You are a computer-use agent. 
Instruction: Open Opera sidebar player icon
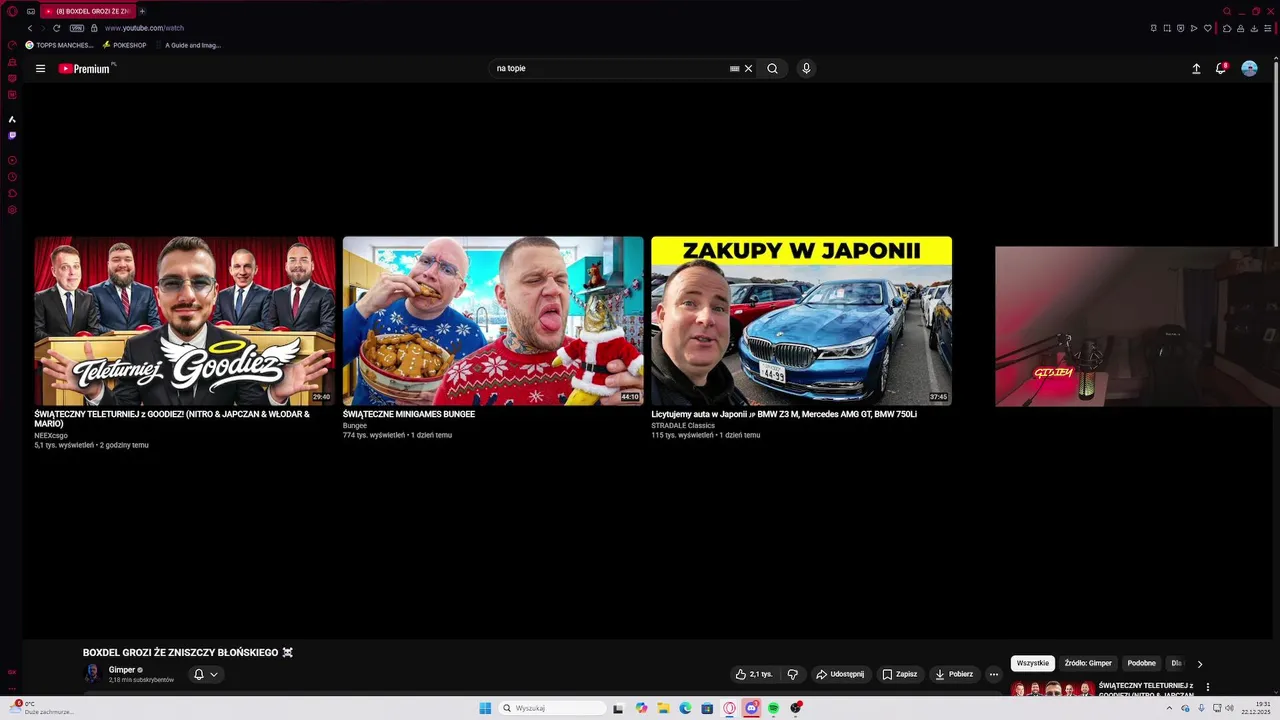pyautogui.click(x=12, y=160)
